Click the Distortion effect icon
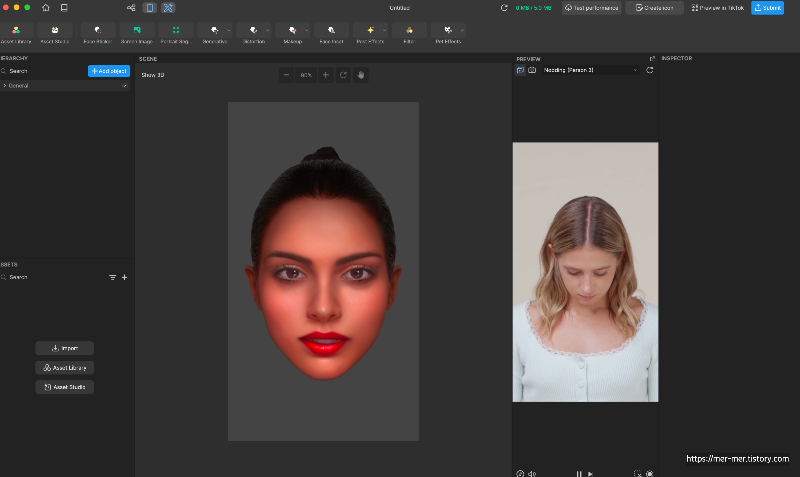The width and height of the screenshot is (800, 477). 253,31
